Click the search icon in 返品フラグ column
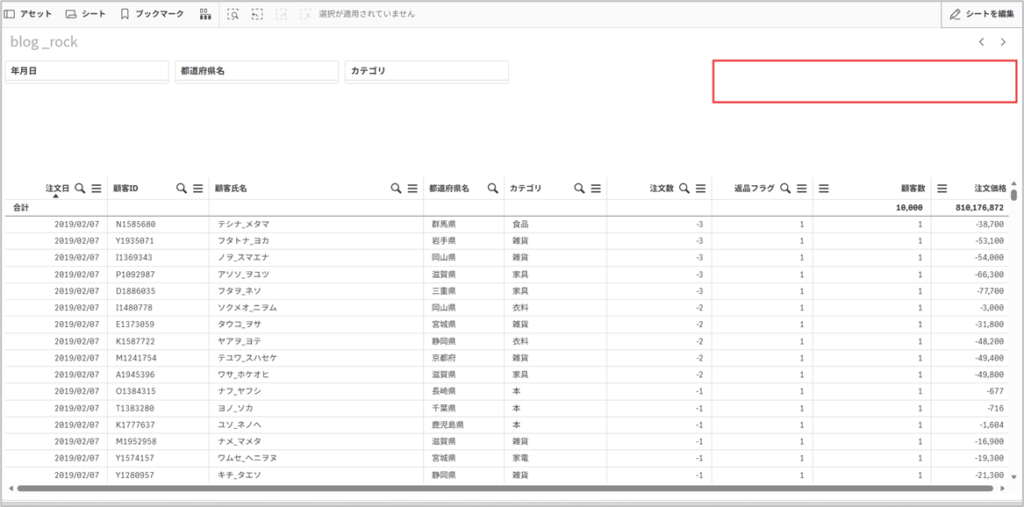Viewport: 1024px width, 507px height. click(785, 188)
